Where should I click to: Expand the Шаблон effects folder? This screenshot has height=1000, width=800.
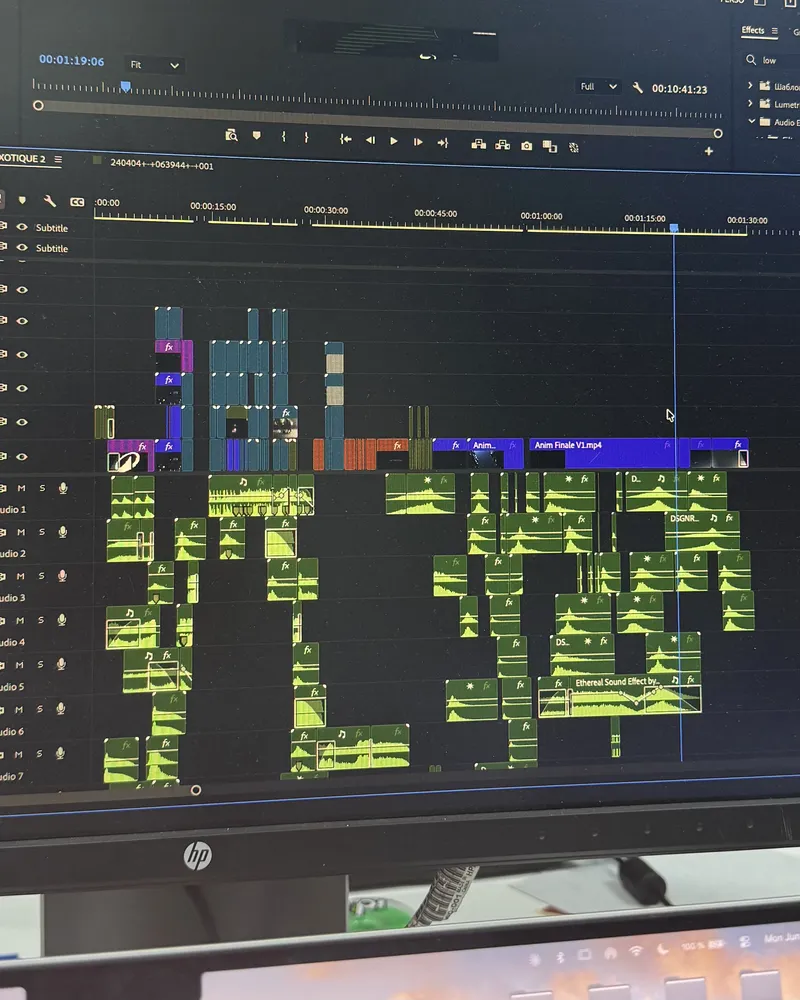(750, 85)
